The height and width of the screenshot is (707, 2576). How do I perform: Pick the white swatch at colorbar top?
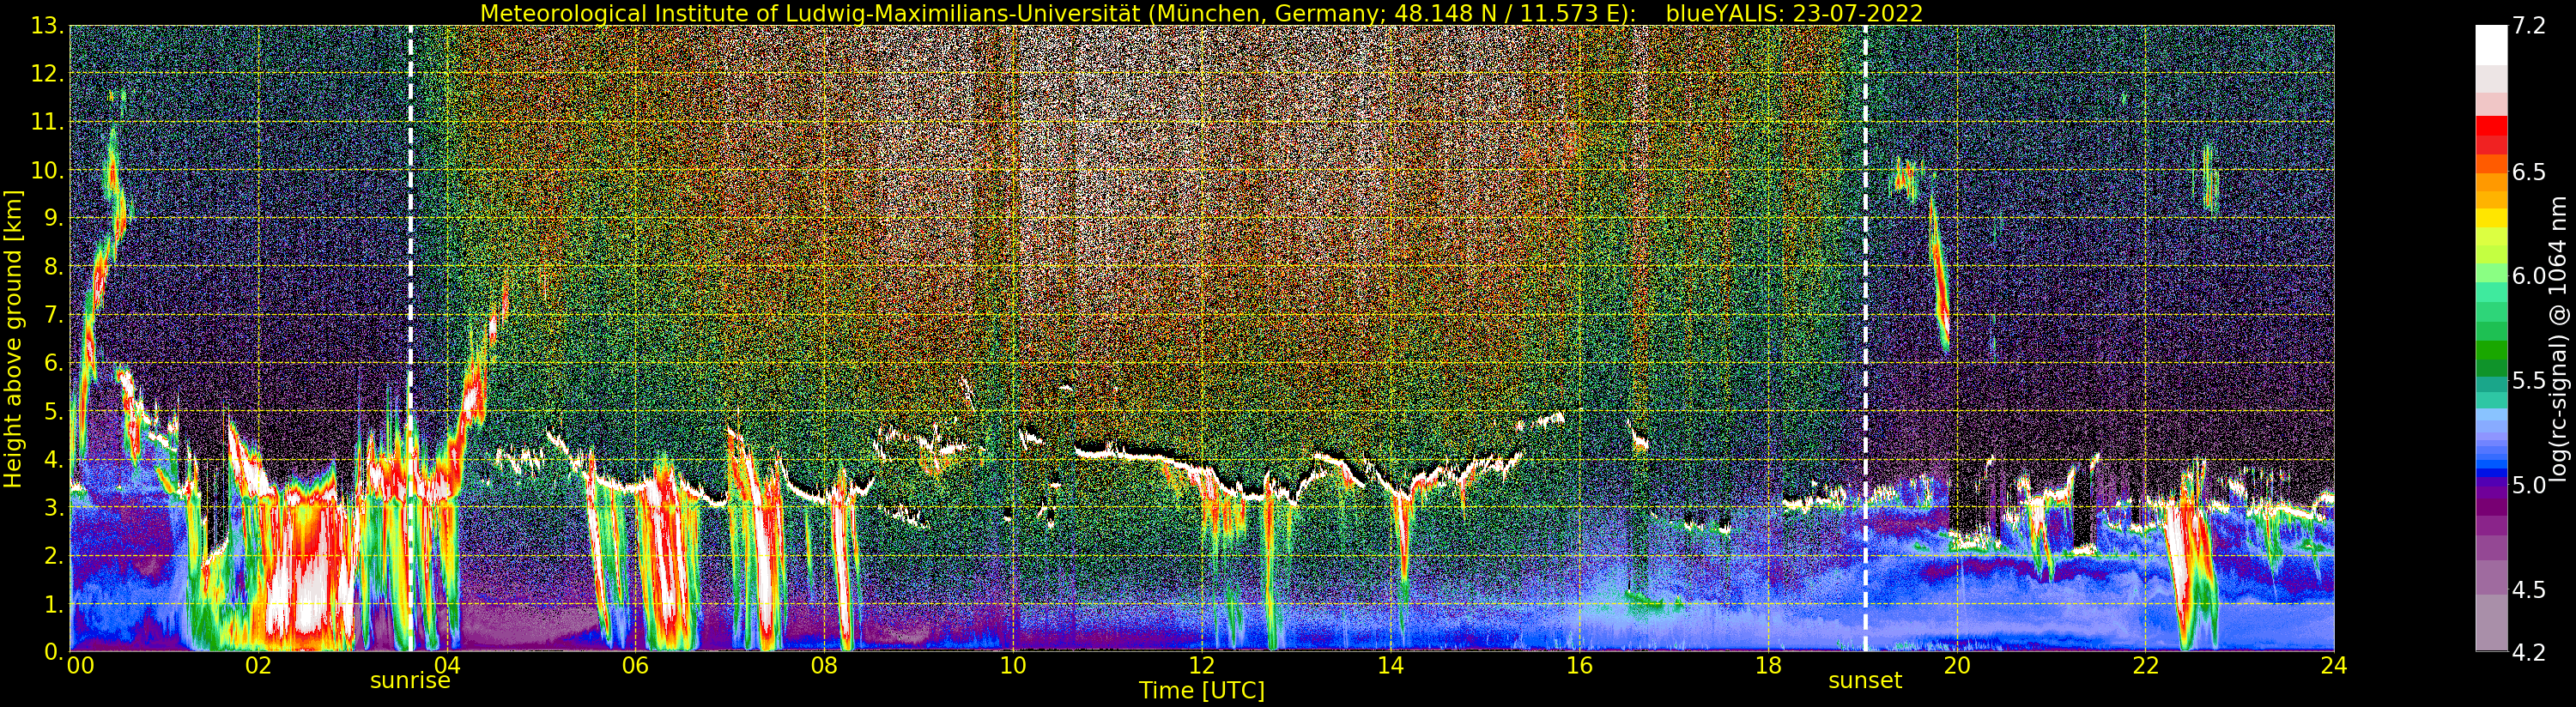[x=2491, y=45]
